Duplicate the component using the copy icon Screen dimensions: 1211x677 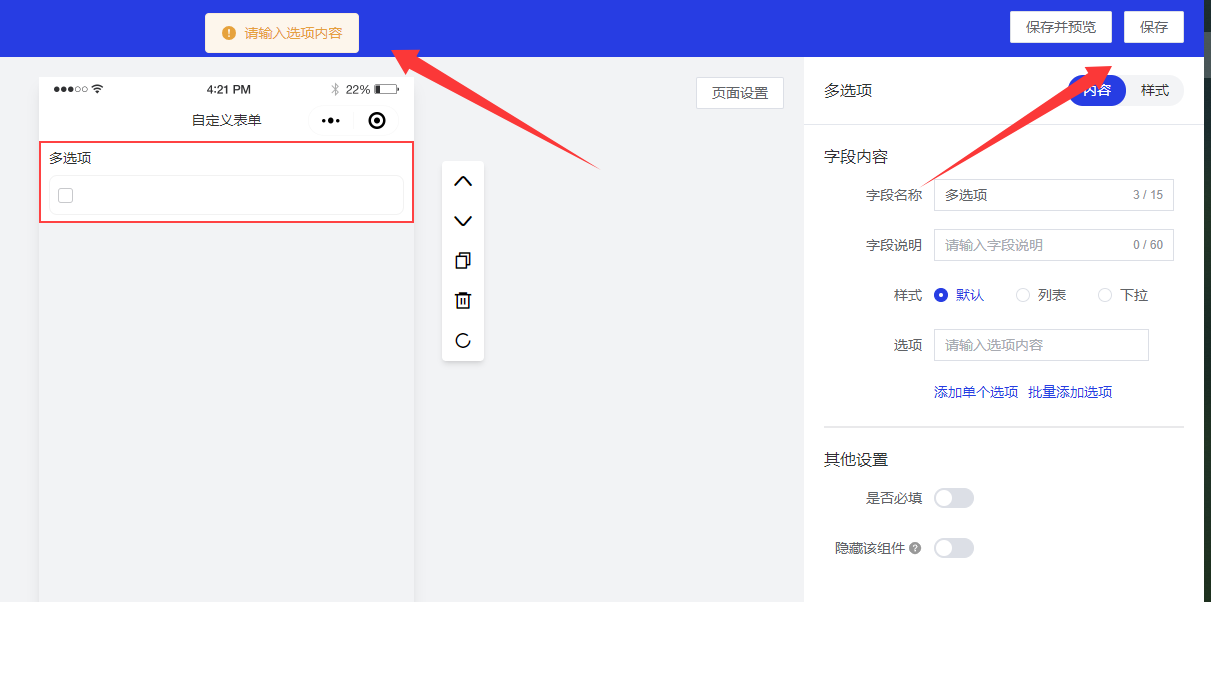463,261
